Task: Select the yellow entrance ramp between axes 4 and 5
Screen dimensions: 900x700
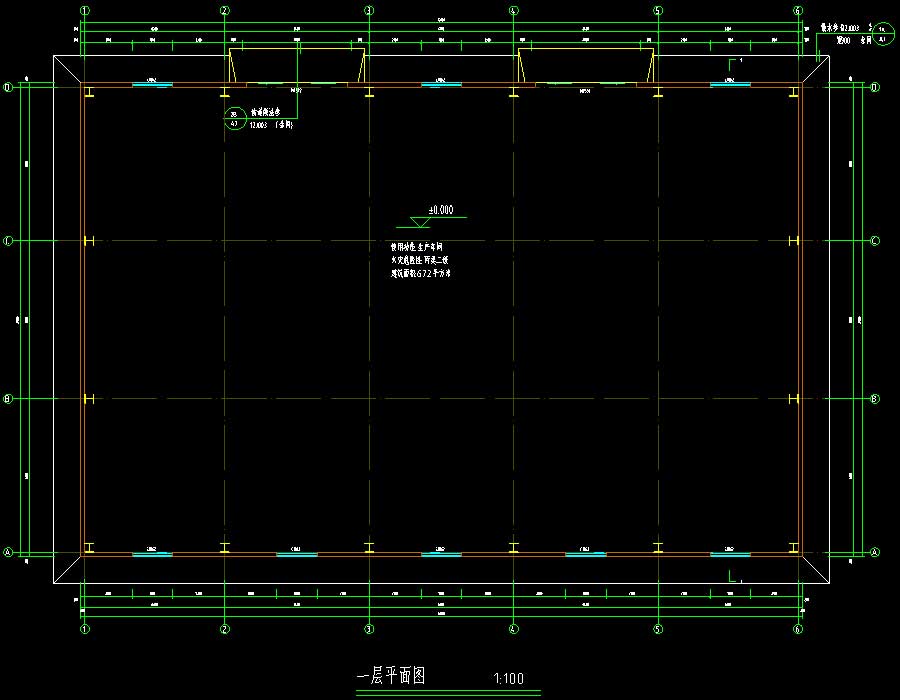Action: click(x=586, y=66)
